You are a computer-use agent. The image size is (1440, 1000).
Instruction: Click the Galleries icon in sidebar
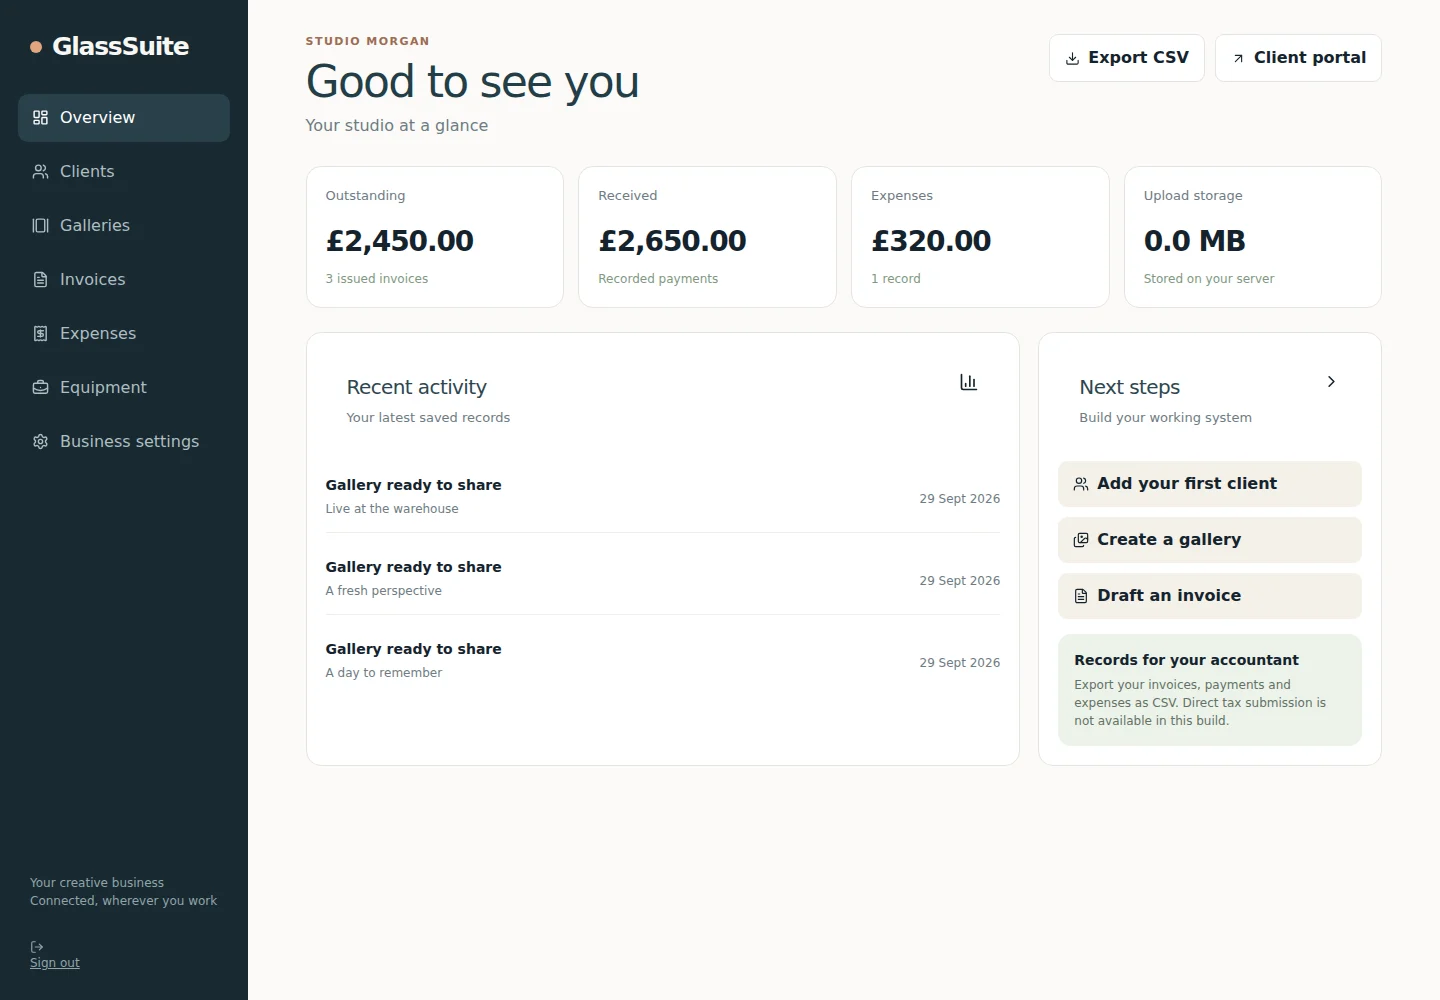point(40,226)
